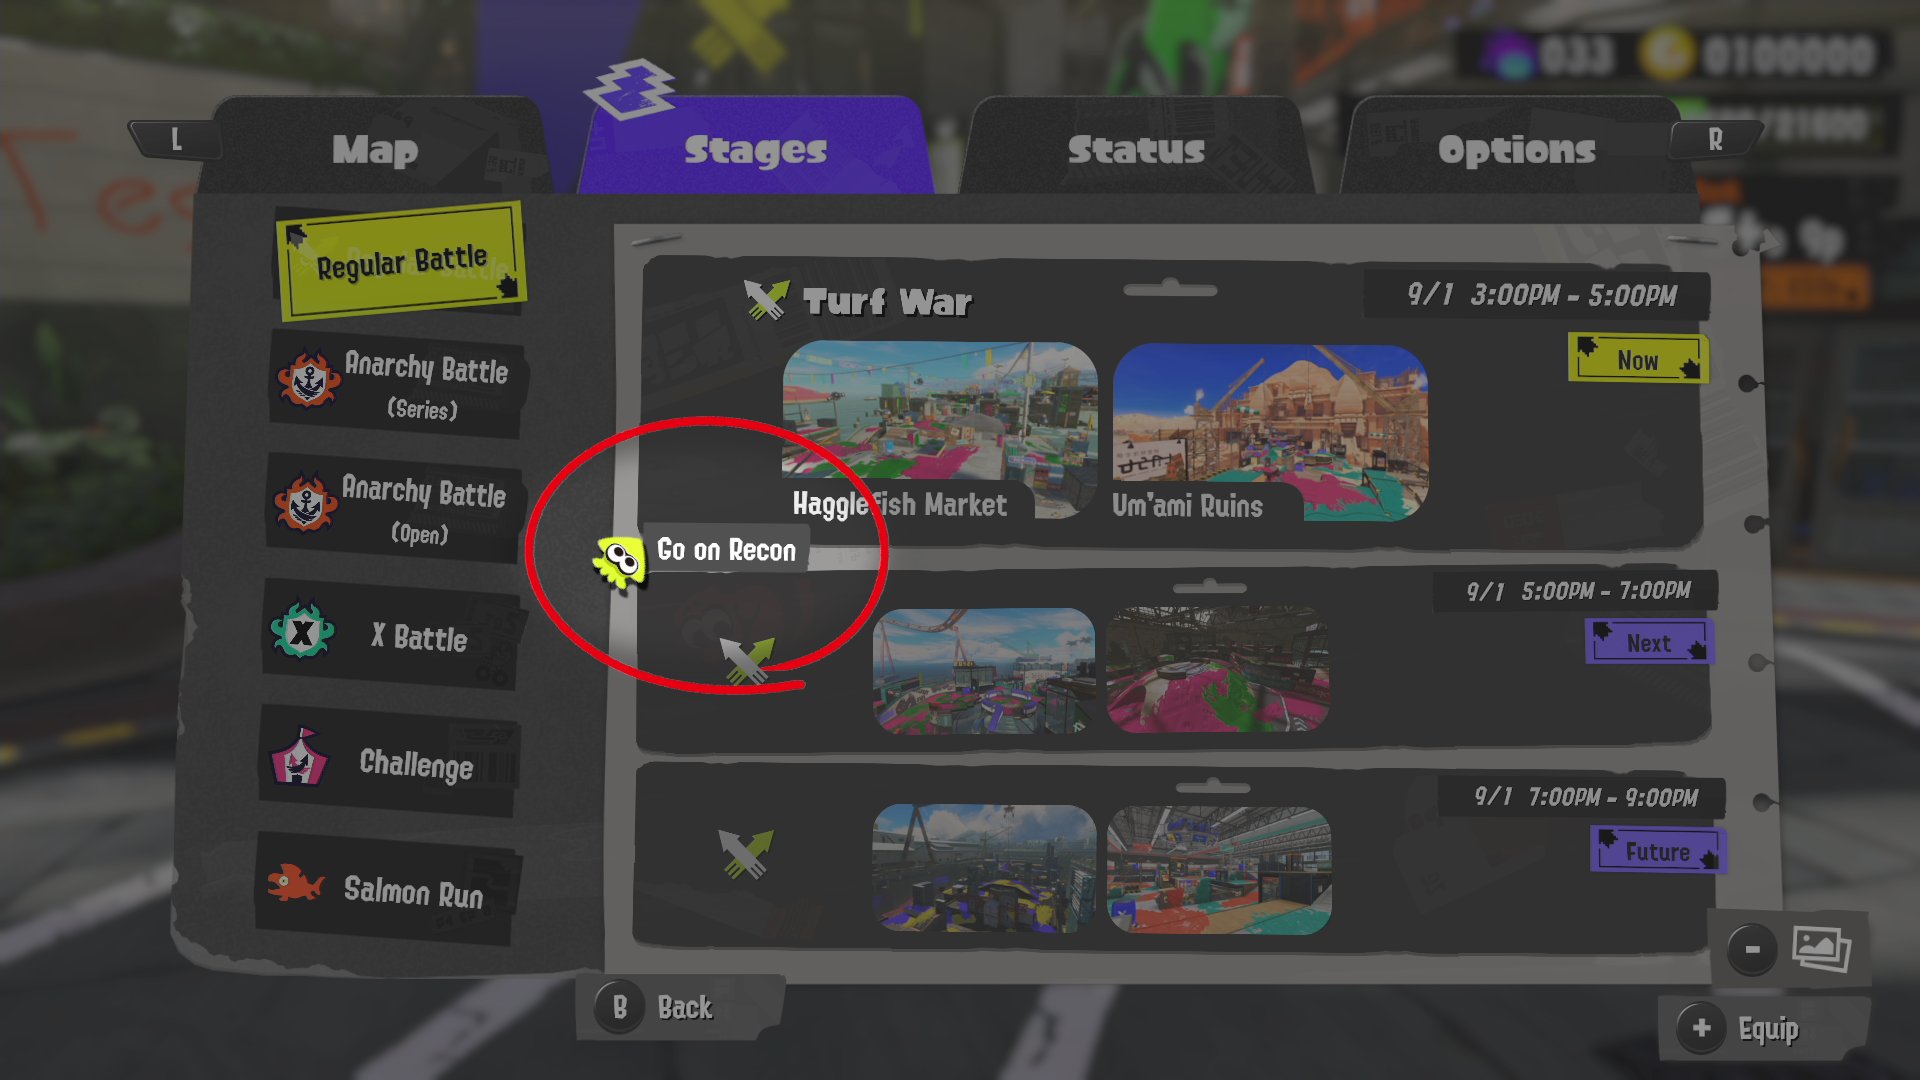1920x1080 pixels.
Task: Open the Options tab
Action: point(1516,149)
